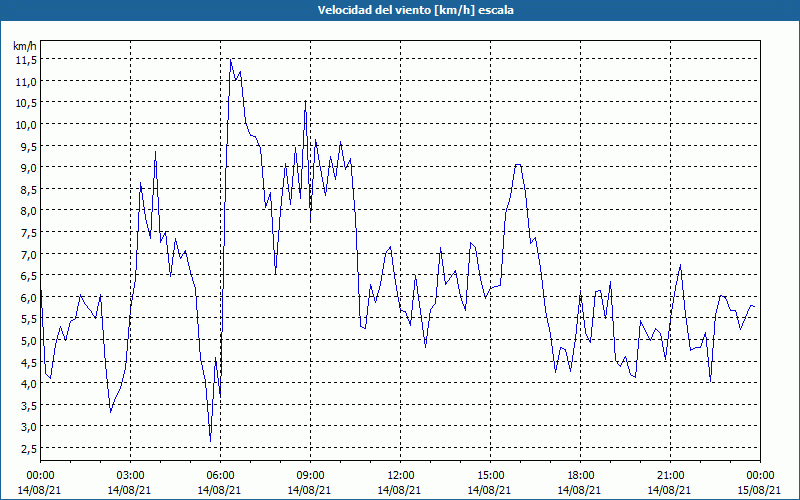
Task: Click the 7,0 y-axis value
Action: pyautogui.click(x=29, y=254)
